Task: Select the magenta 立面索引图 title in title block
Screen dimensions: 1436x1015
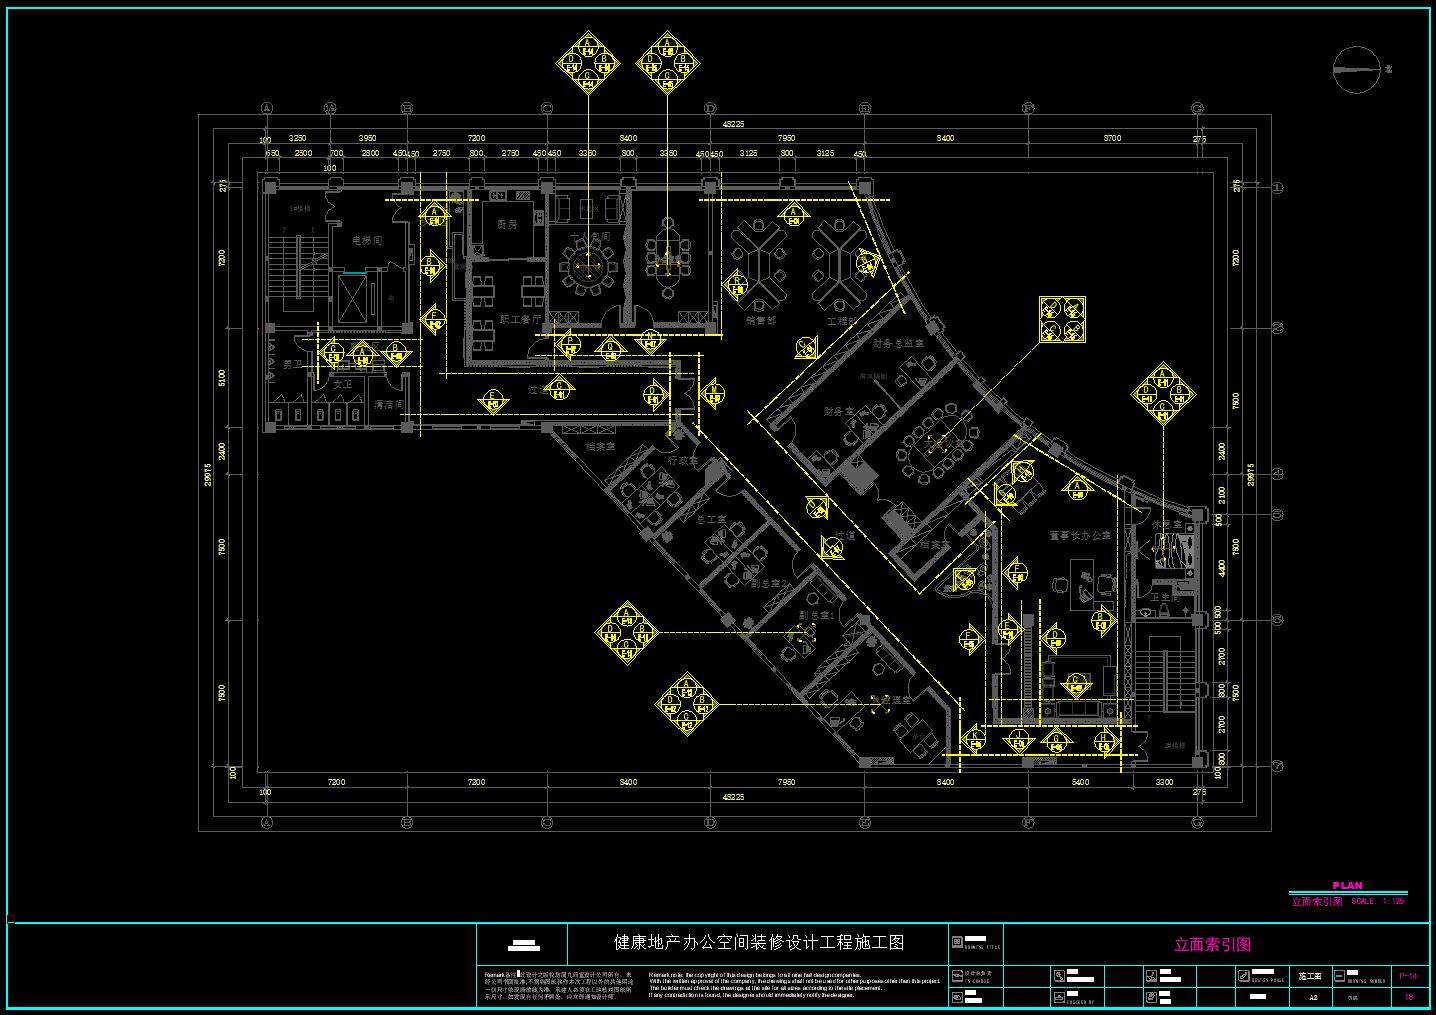Action: (1212, 944)
